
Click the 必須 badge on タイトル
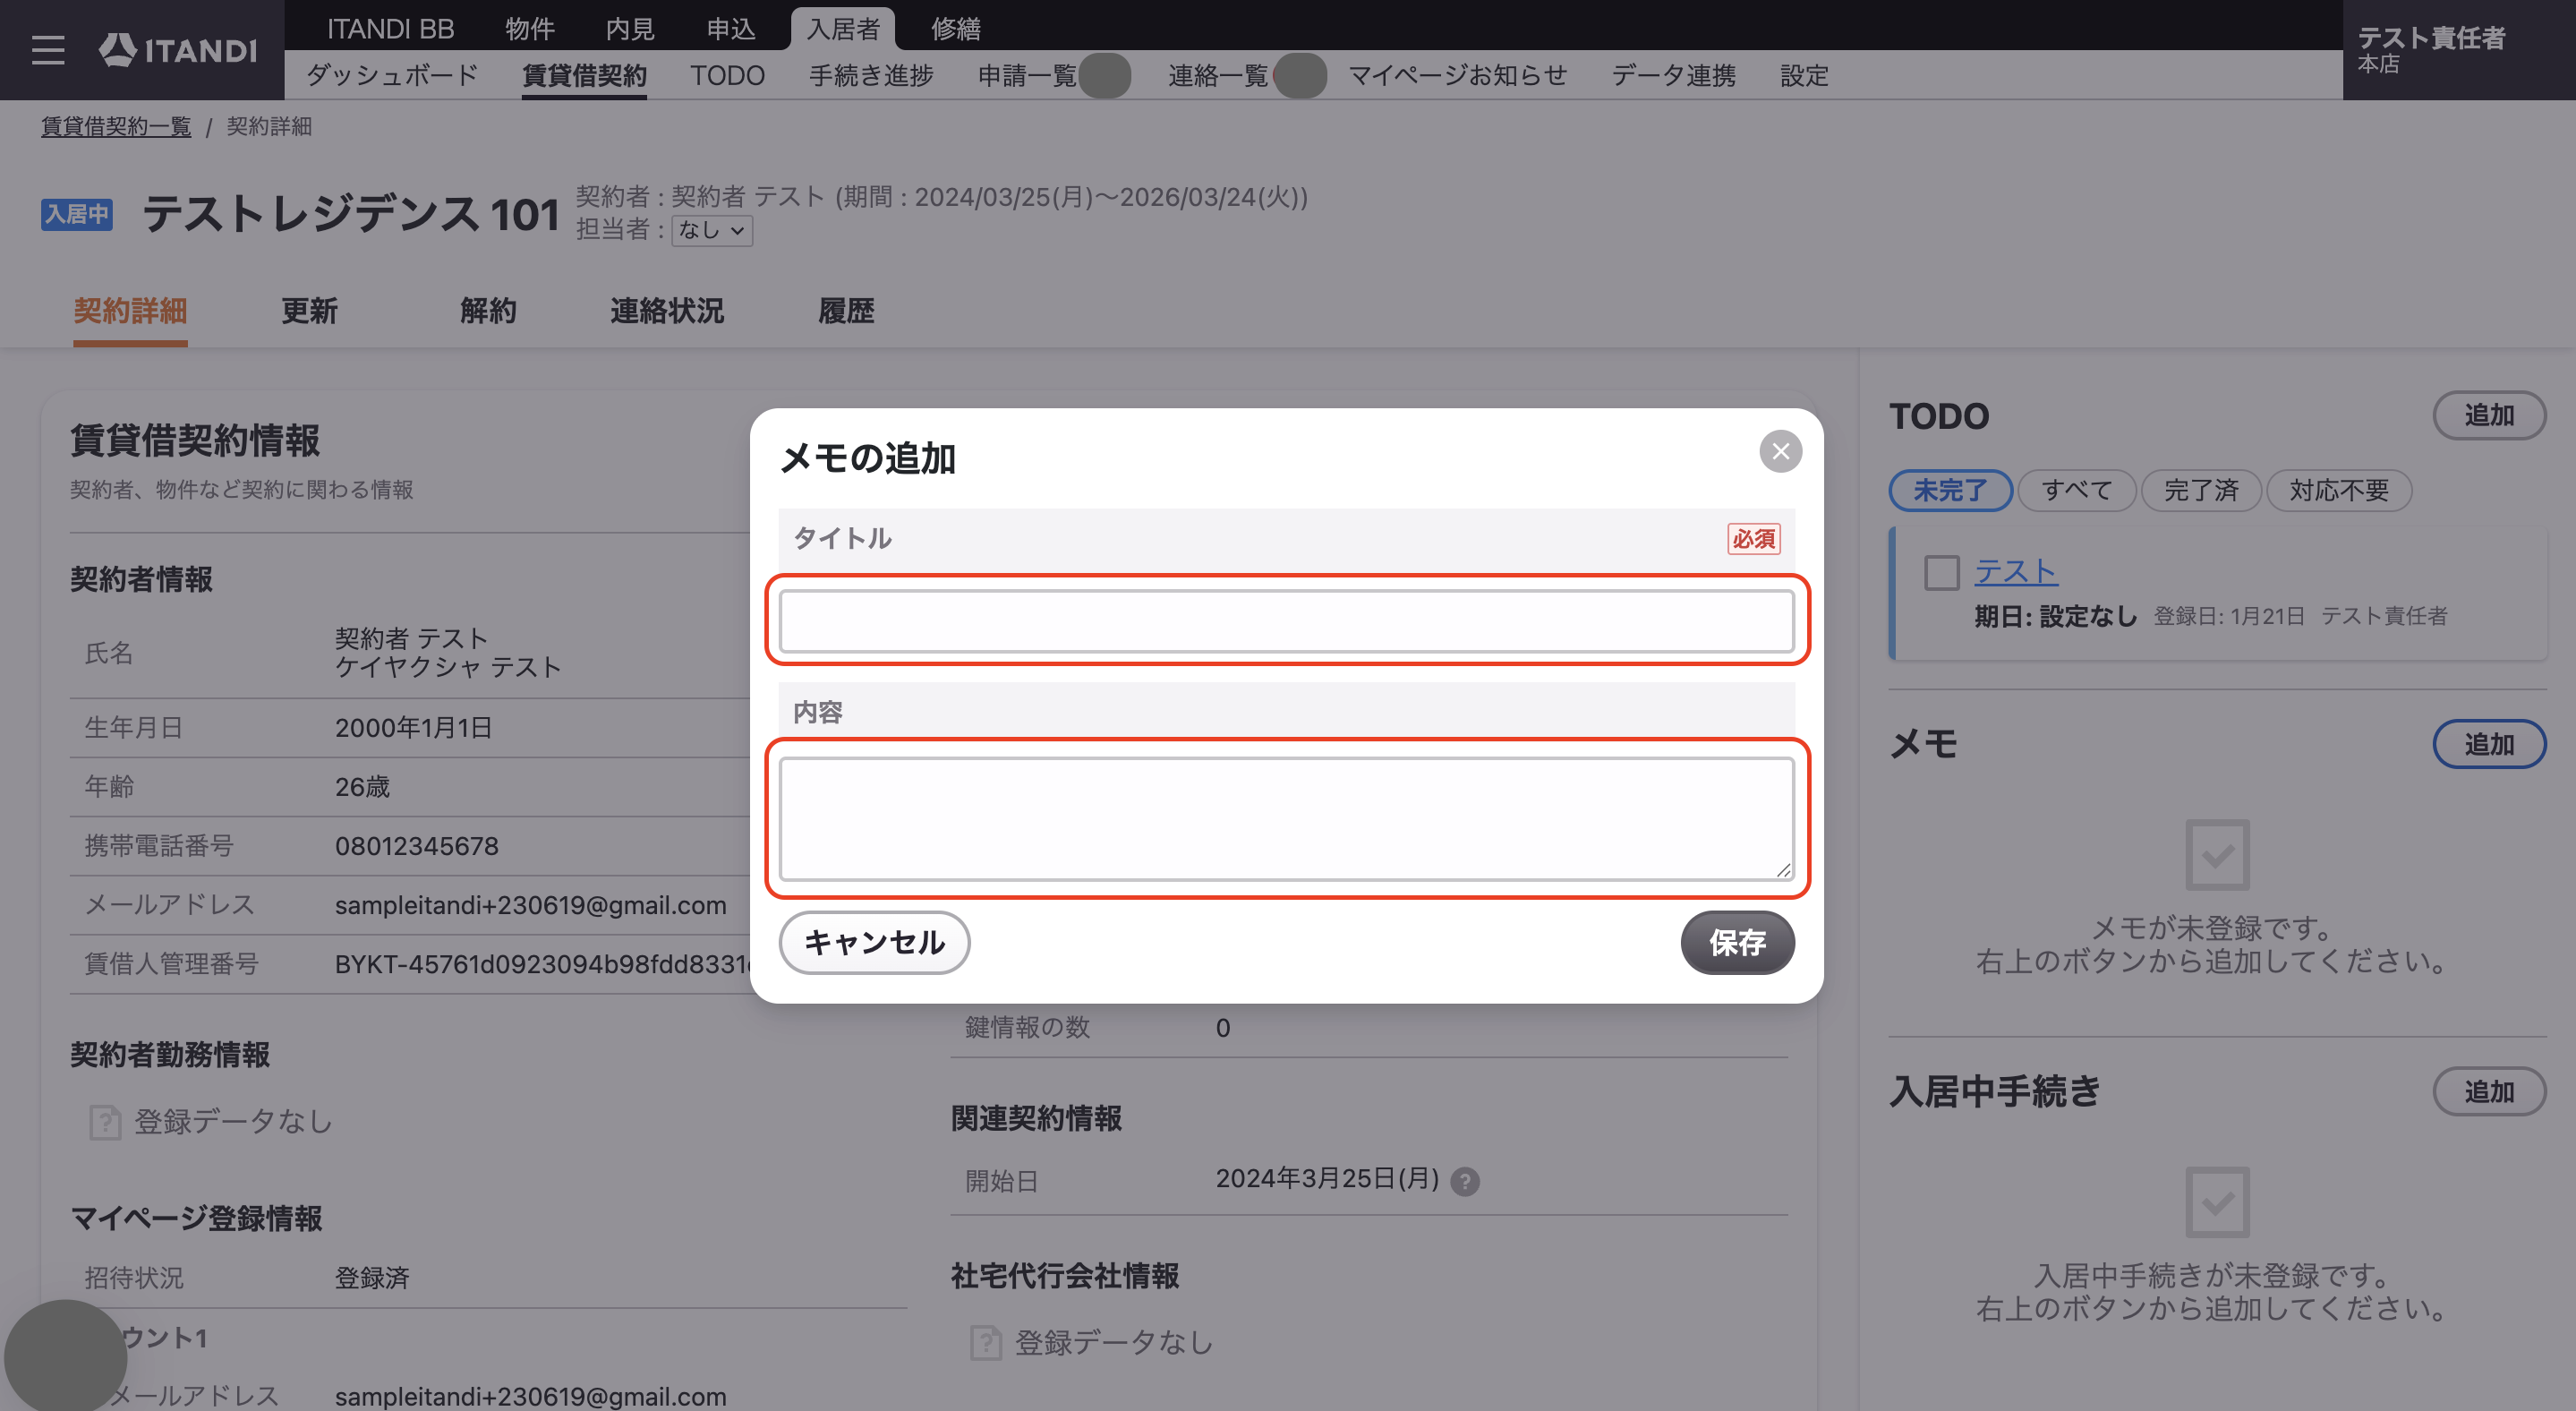click(1753, 539)
